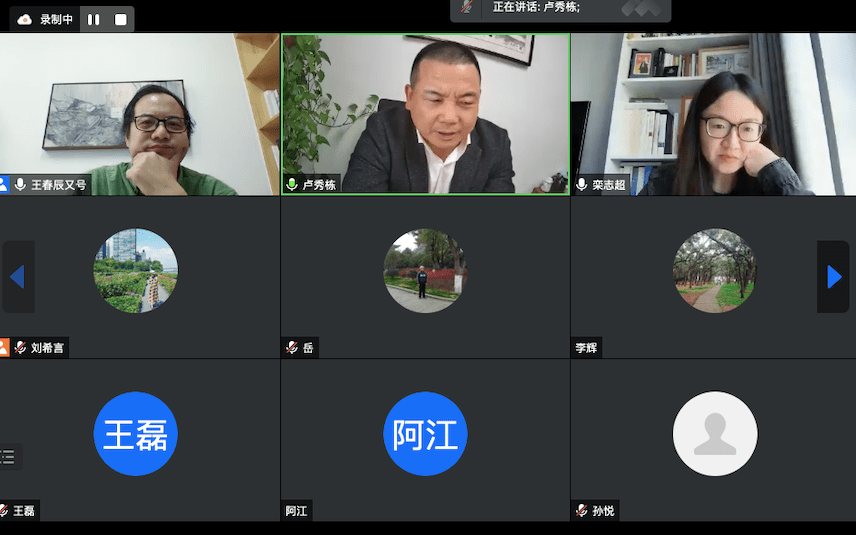This screenshot has width=856, height=535.
Task: Open the list panel icon at left edge
Action: click(9, 457)
